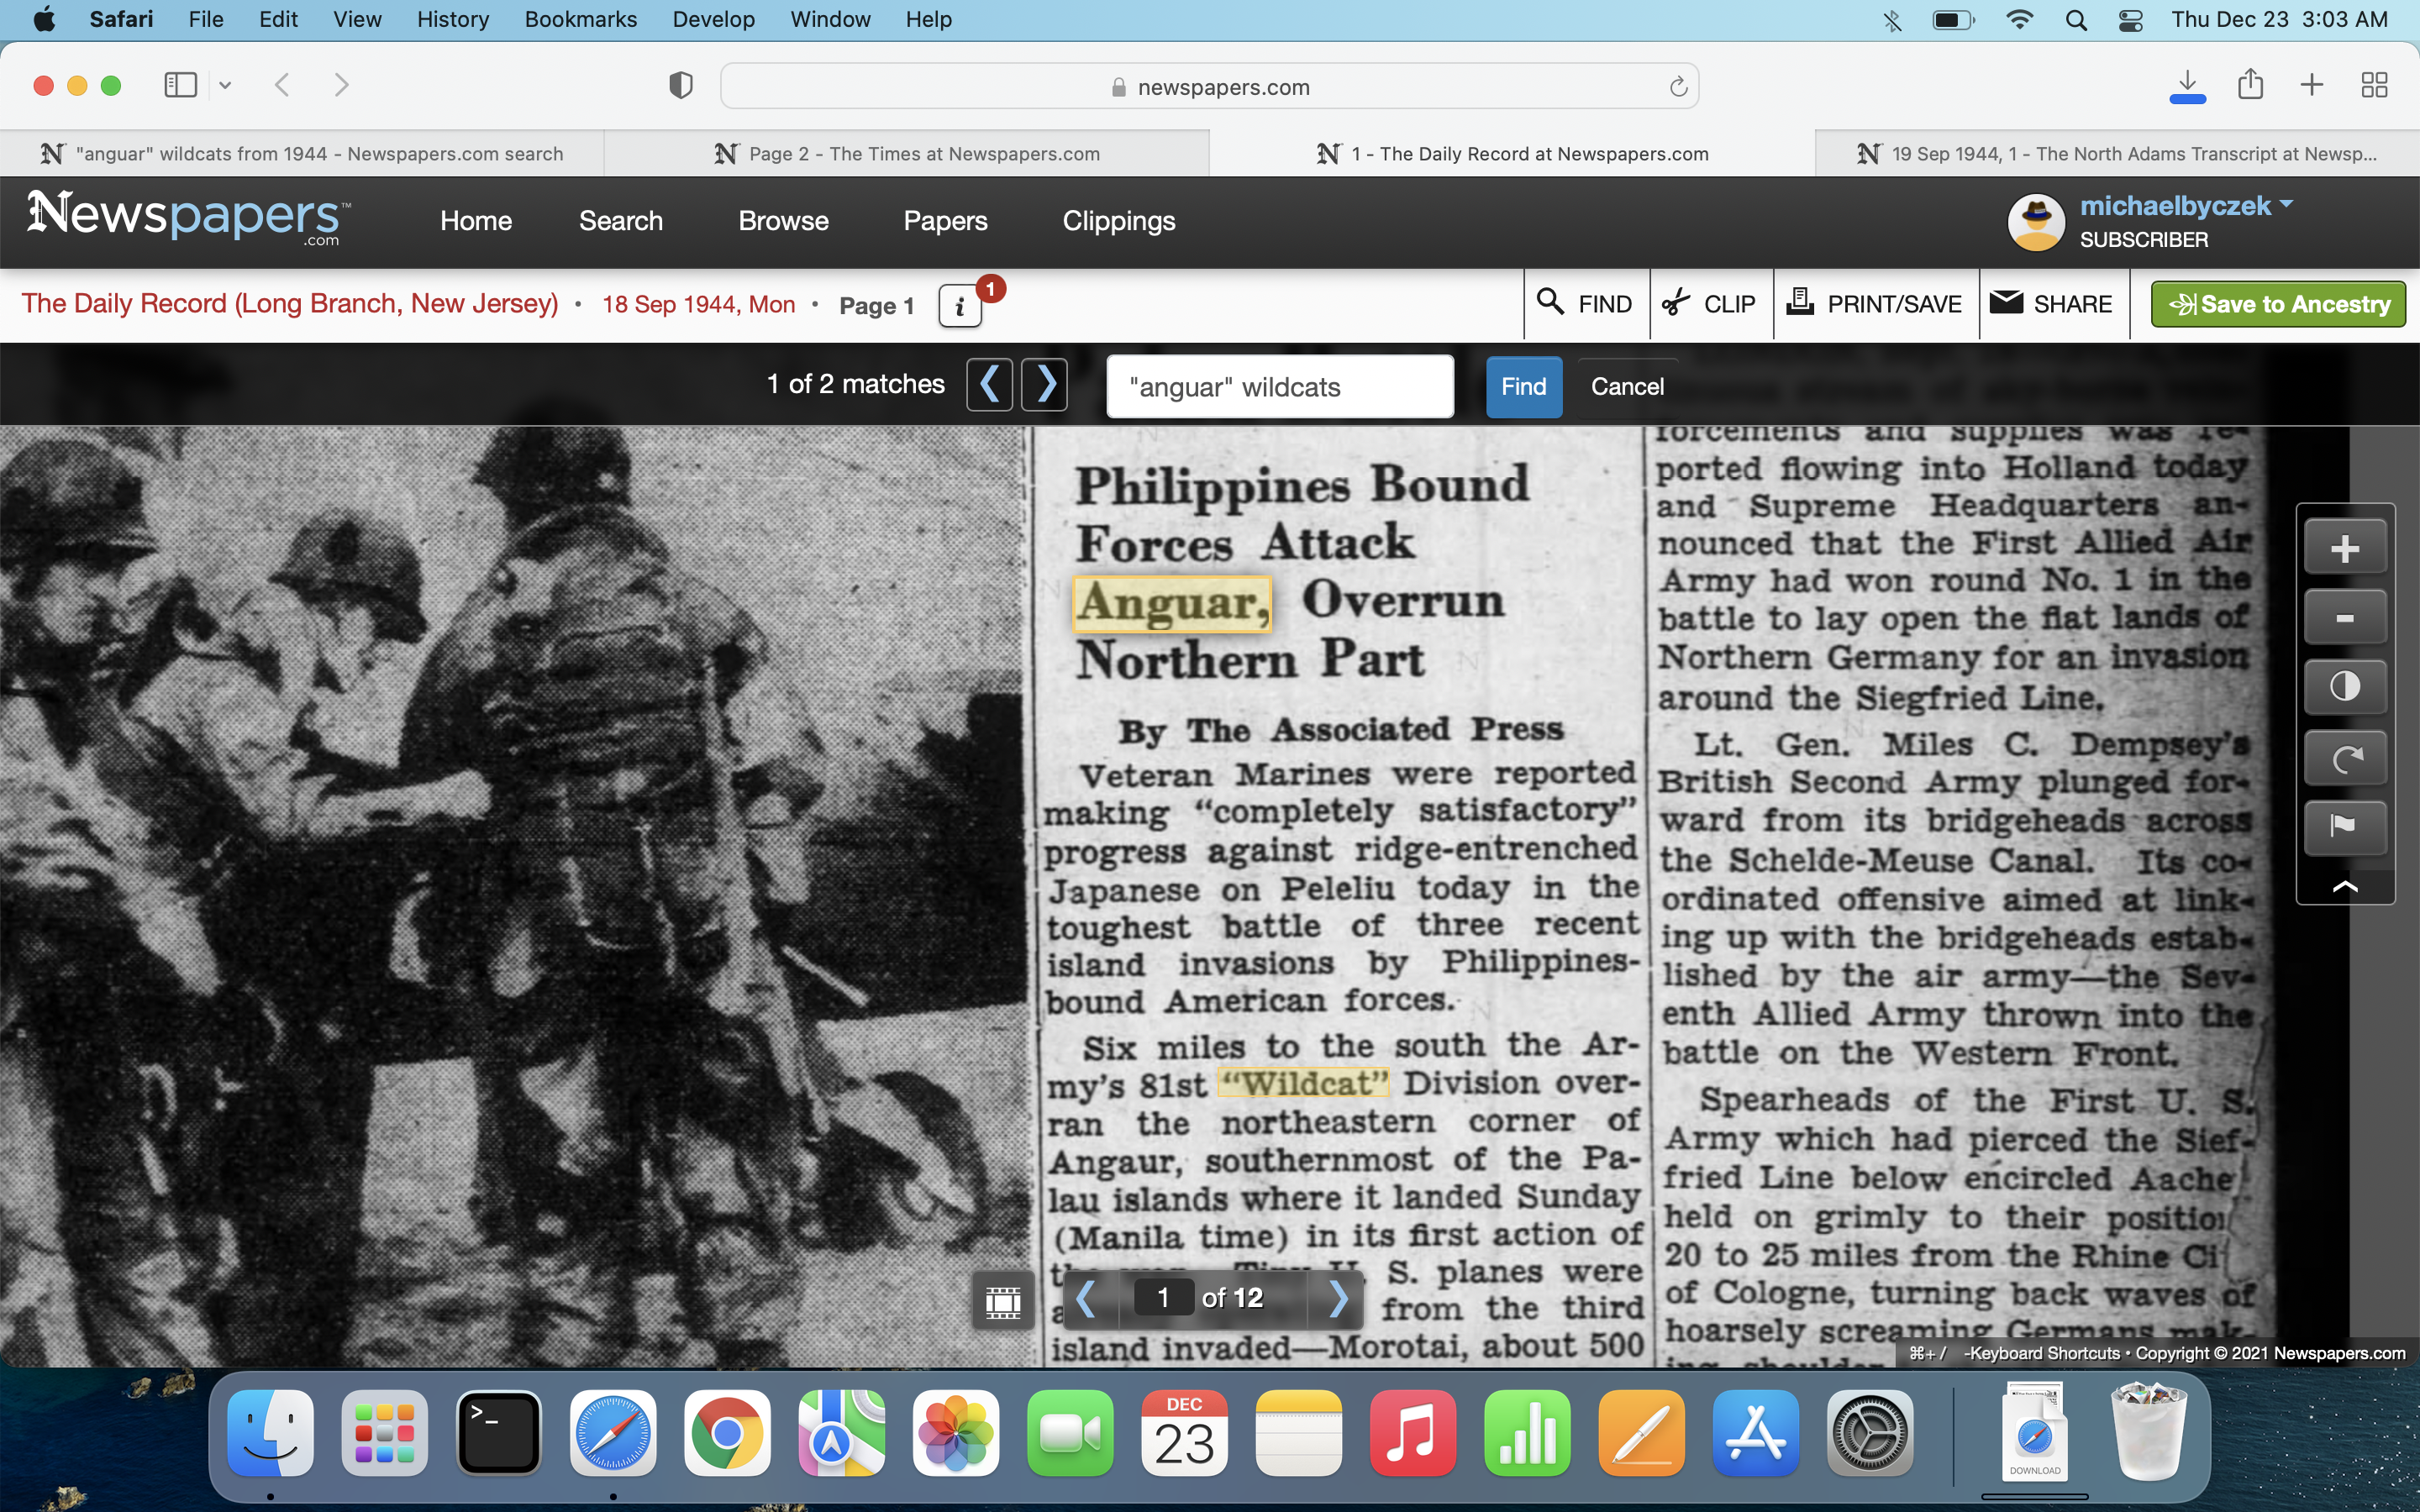The image size is (2420, 1512).
Task: Open the brightness/contrast adjustment tool
Action: pos(2344,687)
